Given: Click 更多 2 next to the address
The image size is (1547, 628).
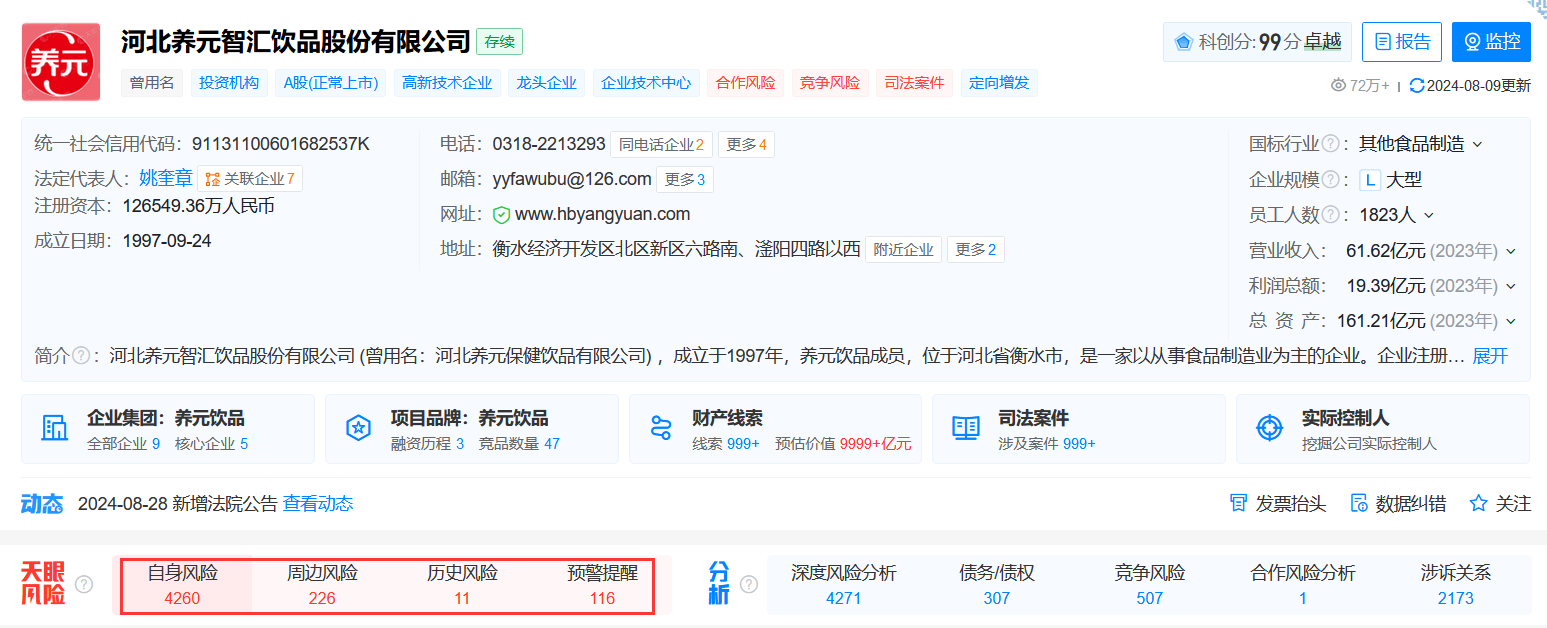Looking at the screenshot, I should [x=976, y=250].
